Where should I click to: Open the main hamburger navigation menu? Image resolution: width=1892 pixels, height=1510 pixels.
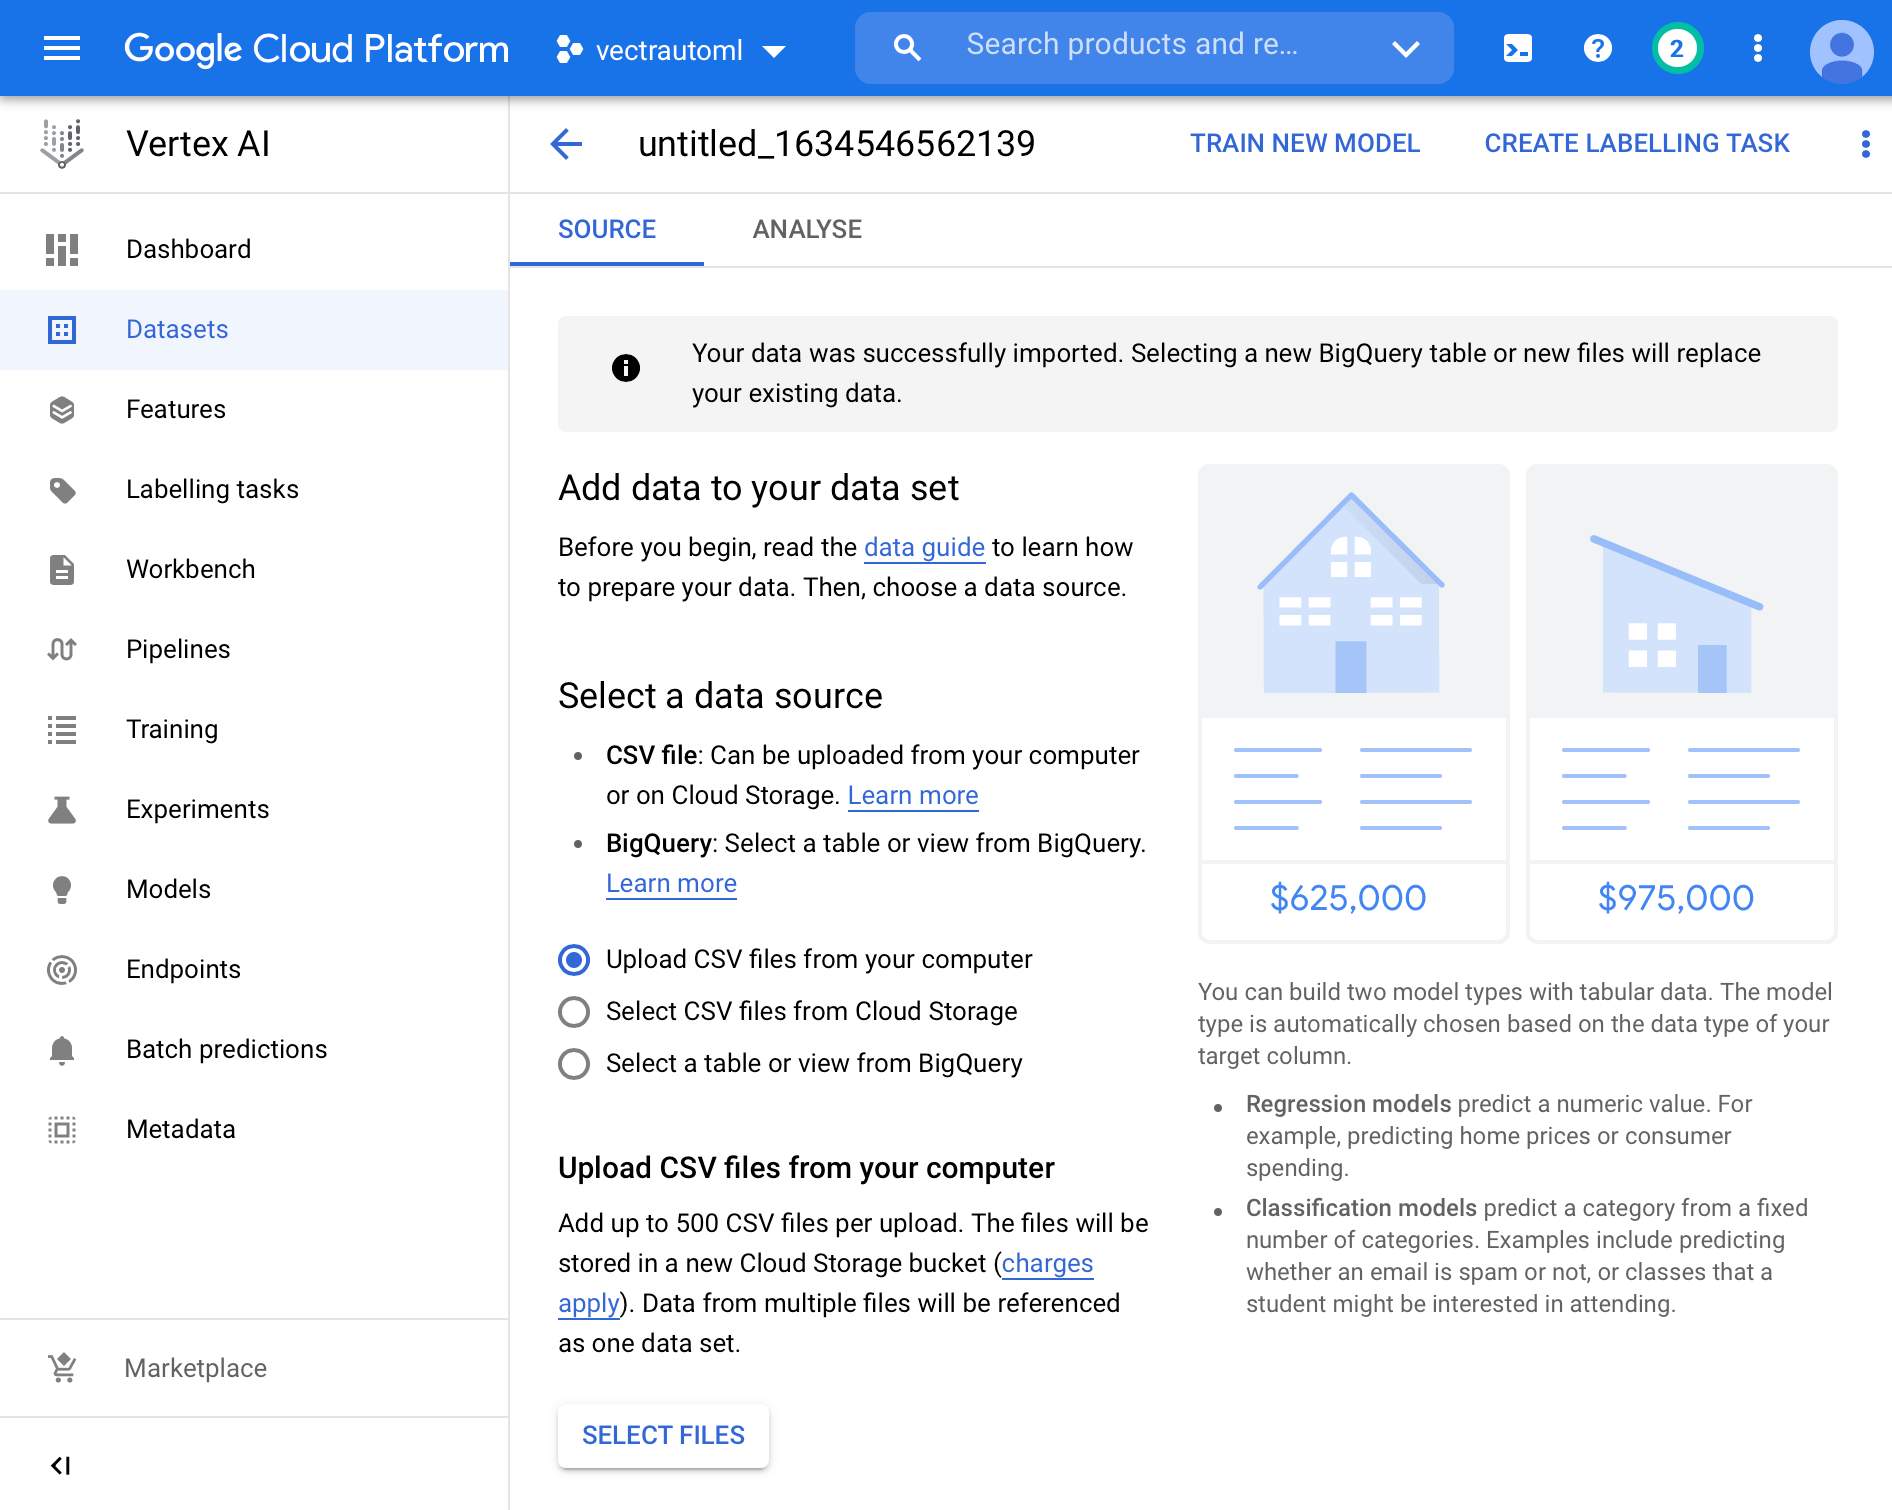(x=62, y=48)
